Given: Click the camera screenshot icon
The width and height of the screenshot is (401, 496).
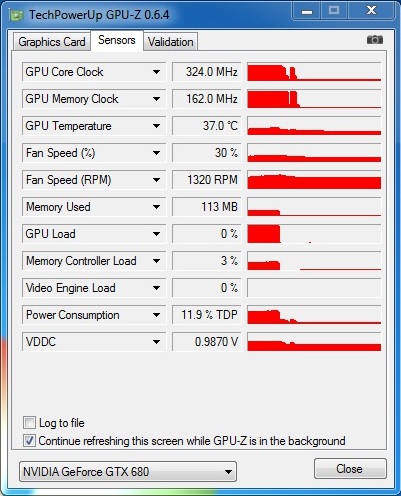Looking at the screenshot, I should 375,40.
